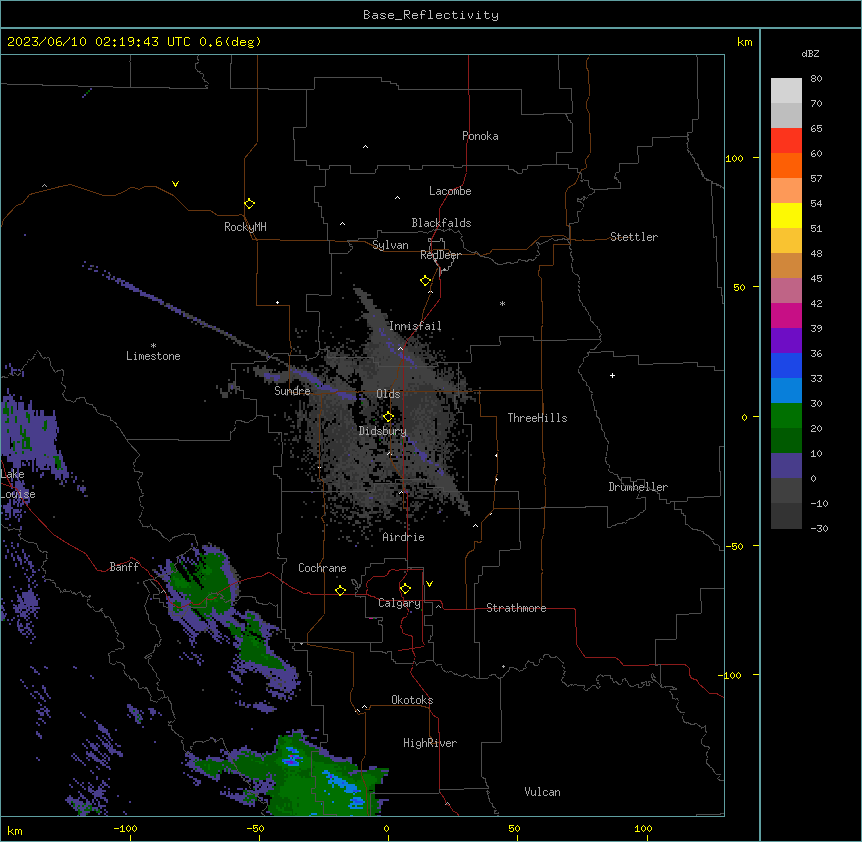The height and width of the screenshot is (842, 862).
Task: Click the Vulcan label
Action: 542,792
